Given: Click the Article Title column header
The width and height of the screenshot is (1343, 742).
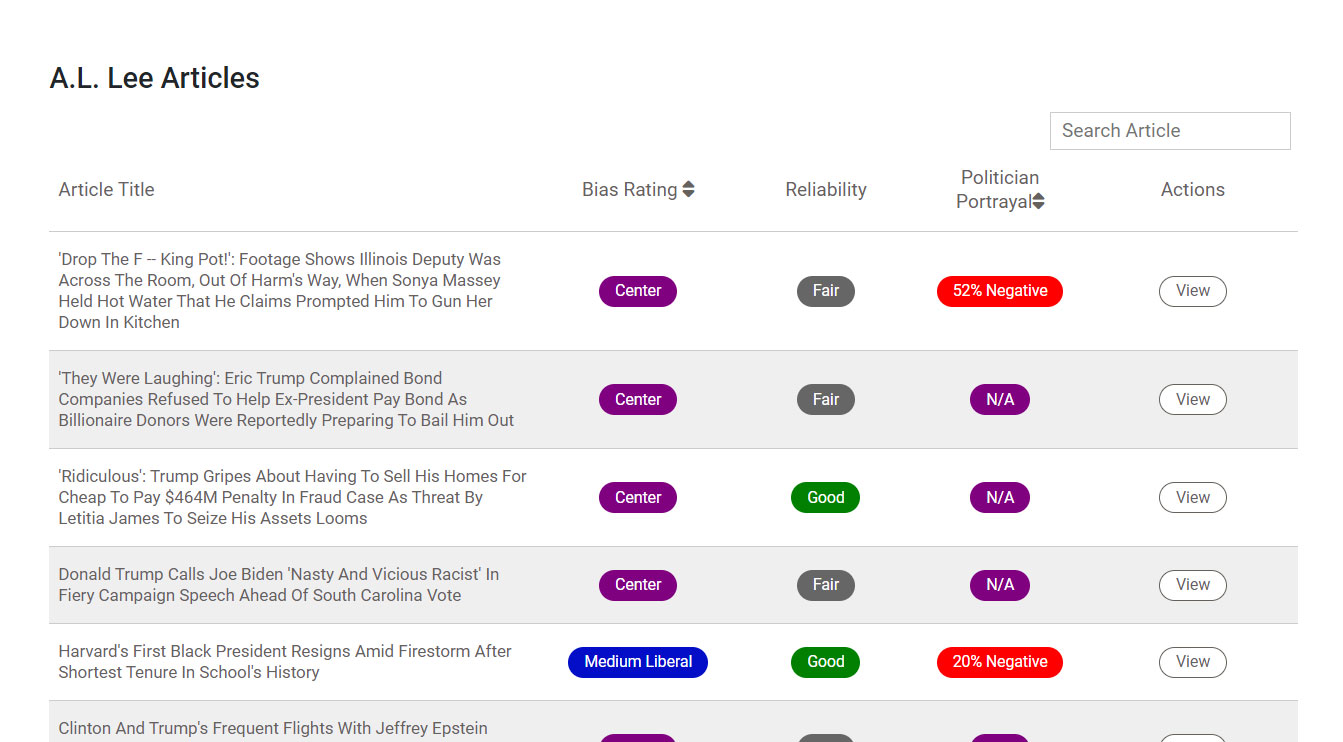Looking at the screenshot, I should coord(106,189).
